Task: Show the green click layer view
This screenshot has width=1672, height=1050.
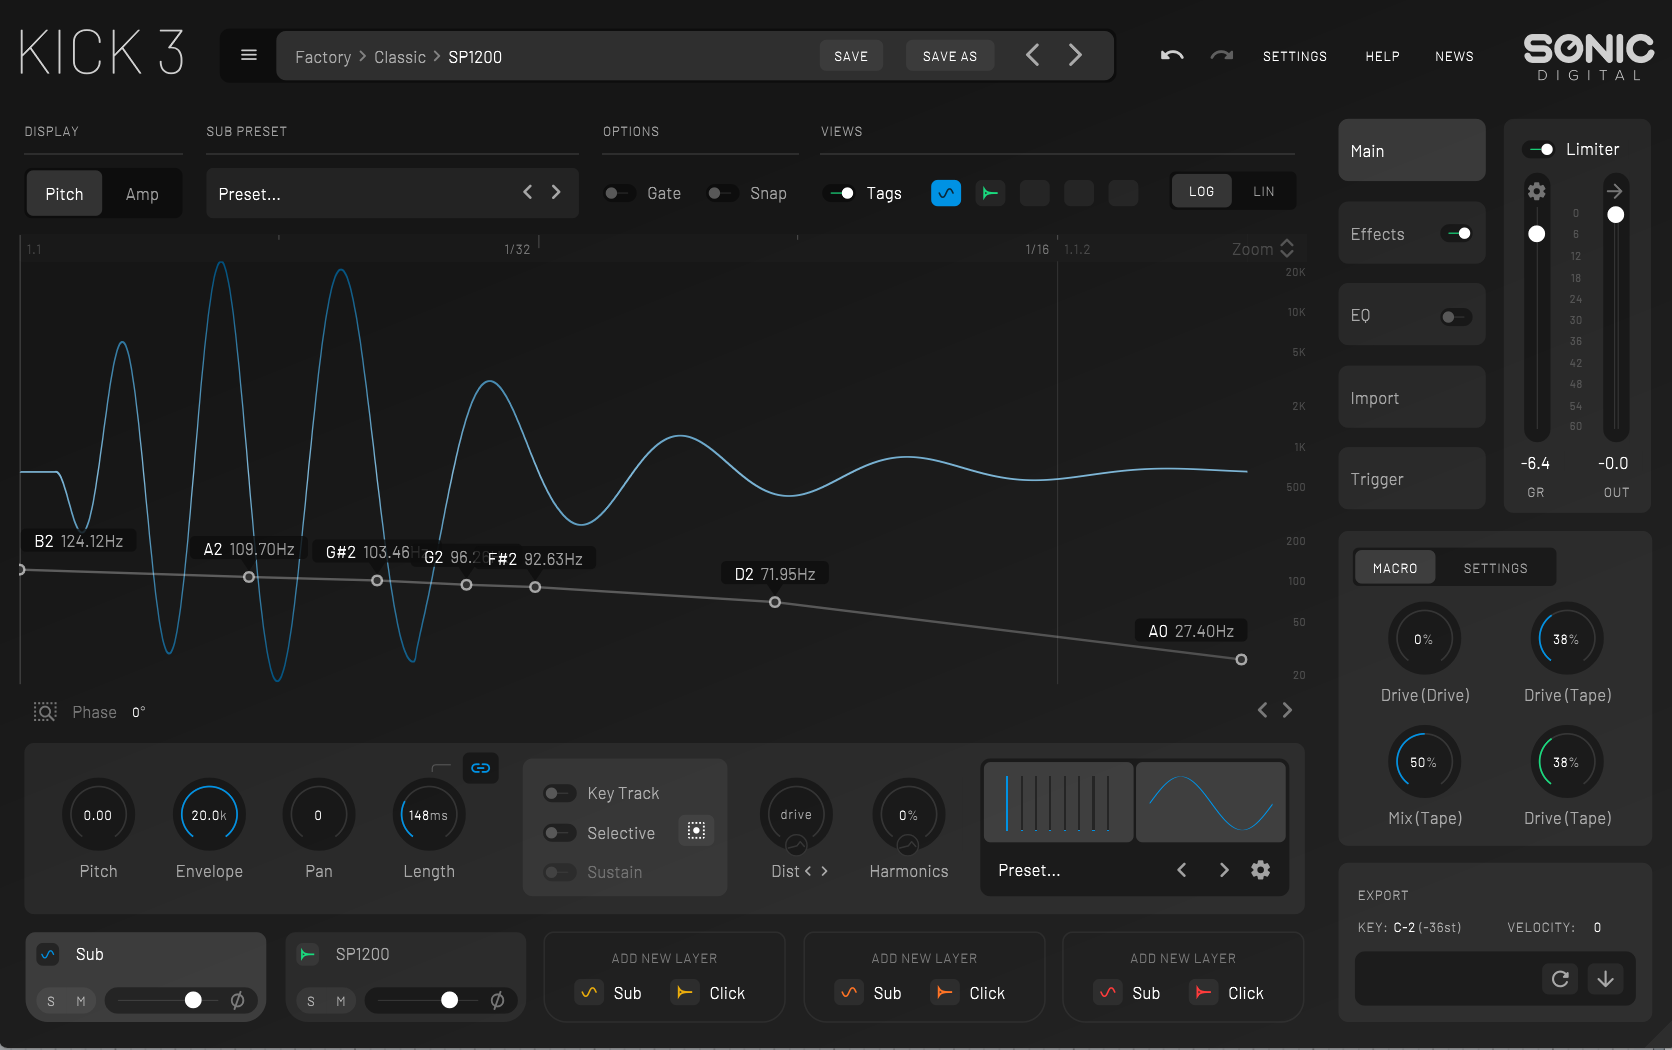Action: click(990, 193)
